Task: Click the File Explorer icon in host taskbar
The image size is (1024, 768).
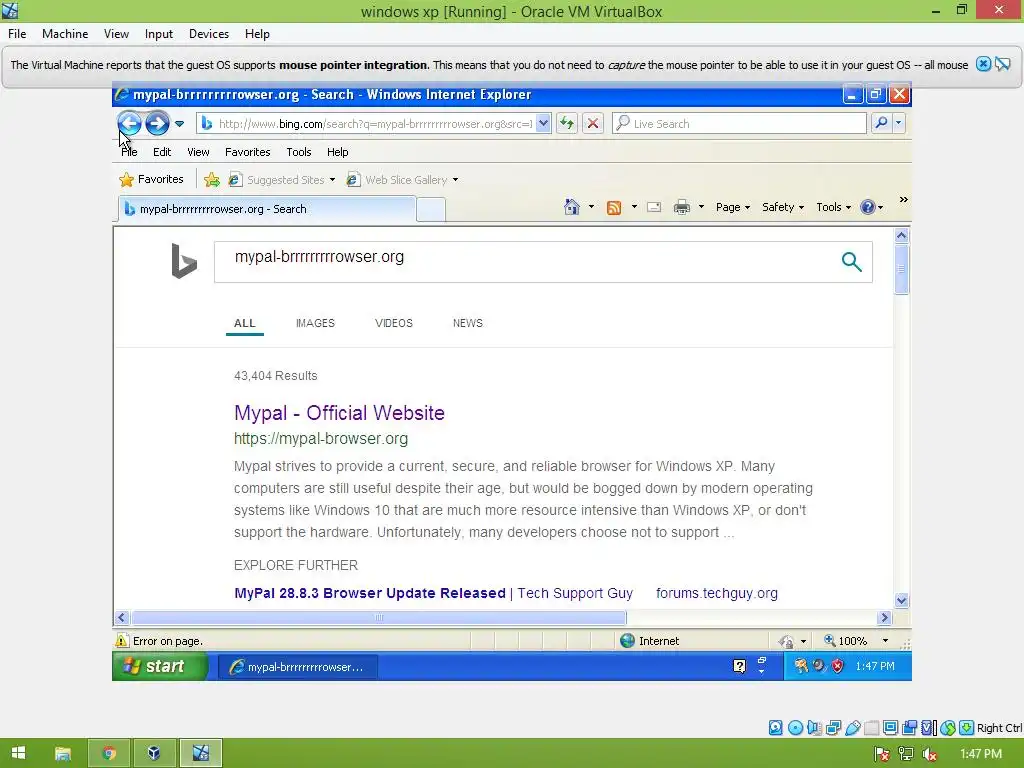Action: pyautogui.click(x=63, y=753)
